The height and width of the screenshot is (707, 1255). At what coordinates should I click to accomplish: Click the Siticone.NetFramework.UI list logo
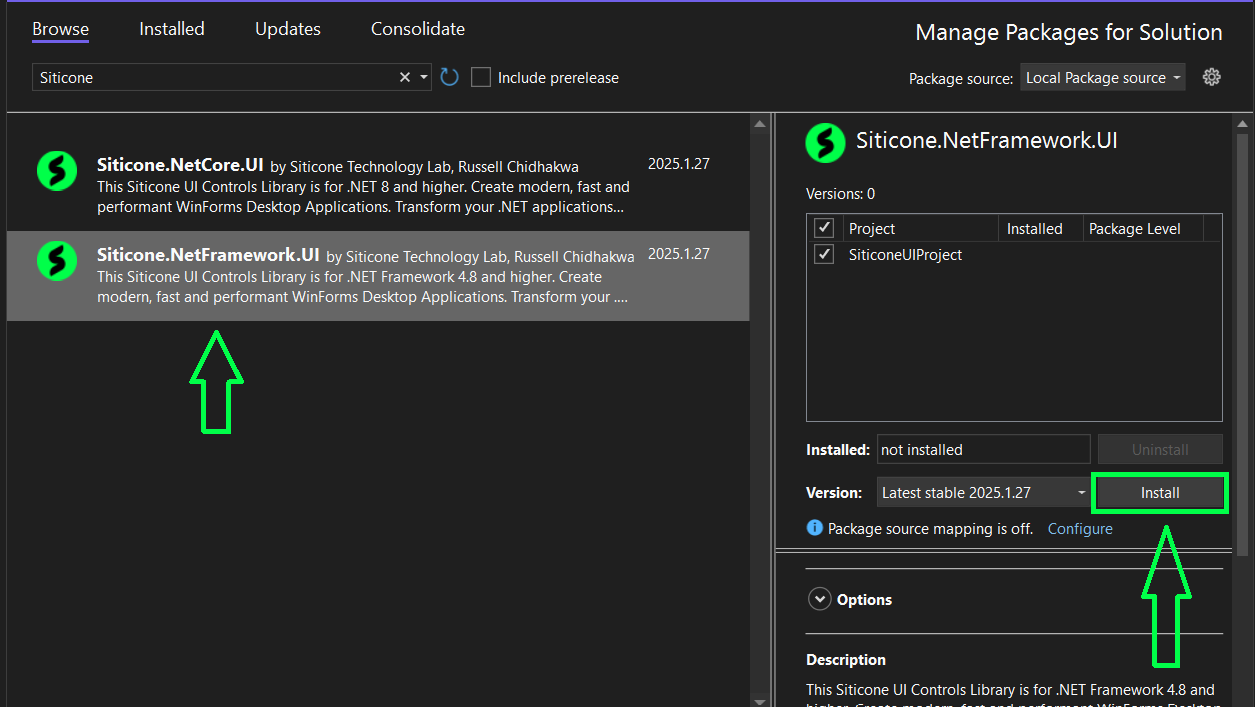coord(57,261)
